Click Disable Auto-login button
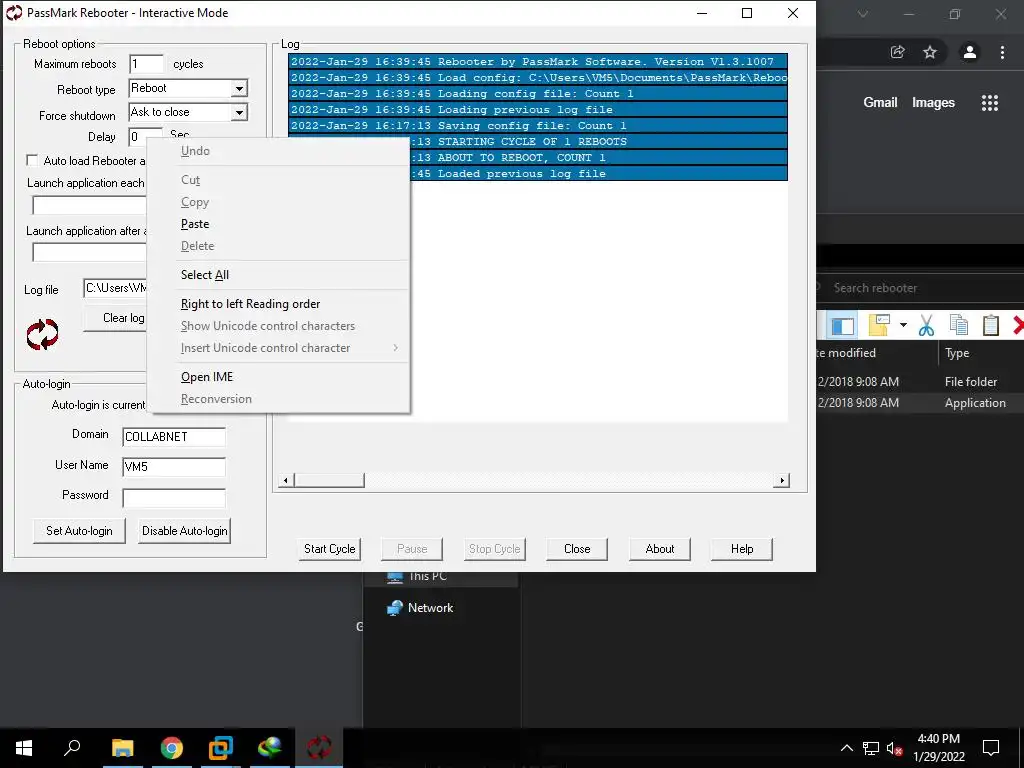Screen dimensions: 1024x768 [x=185, y=531]
